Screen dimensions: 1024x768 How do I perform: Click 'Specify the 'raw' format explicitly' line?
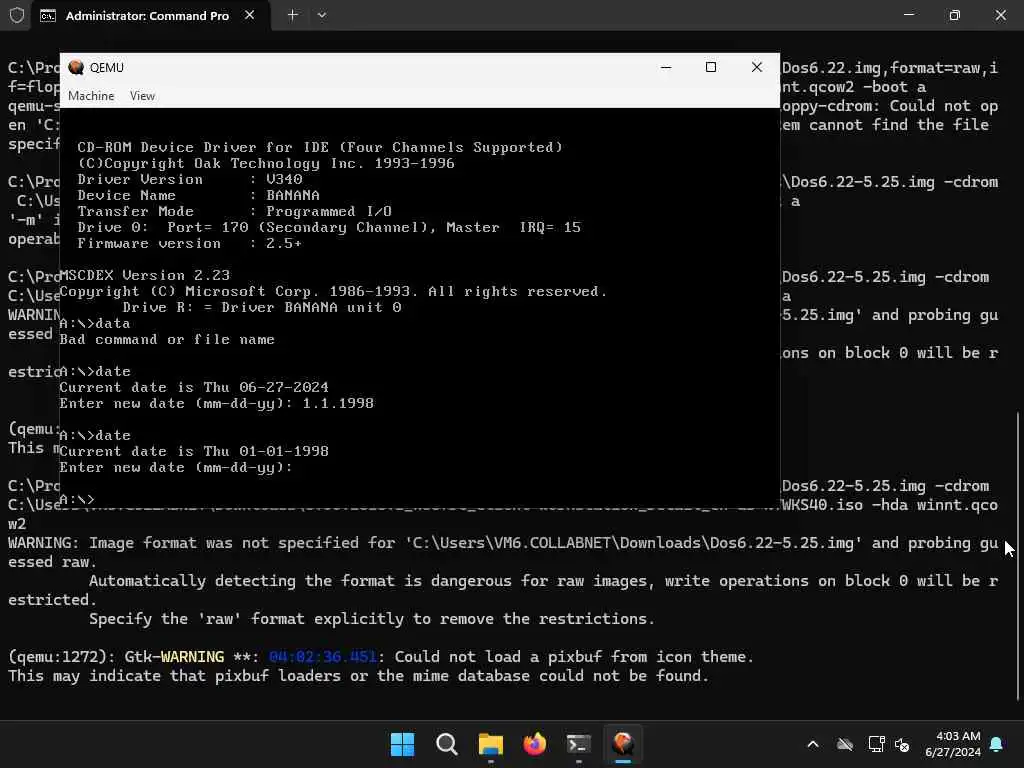(x=372, y=618)
